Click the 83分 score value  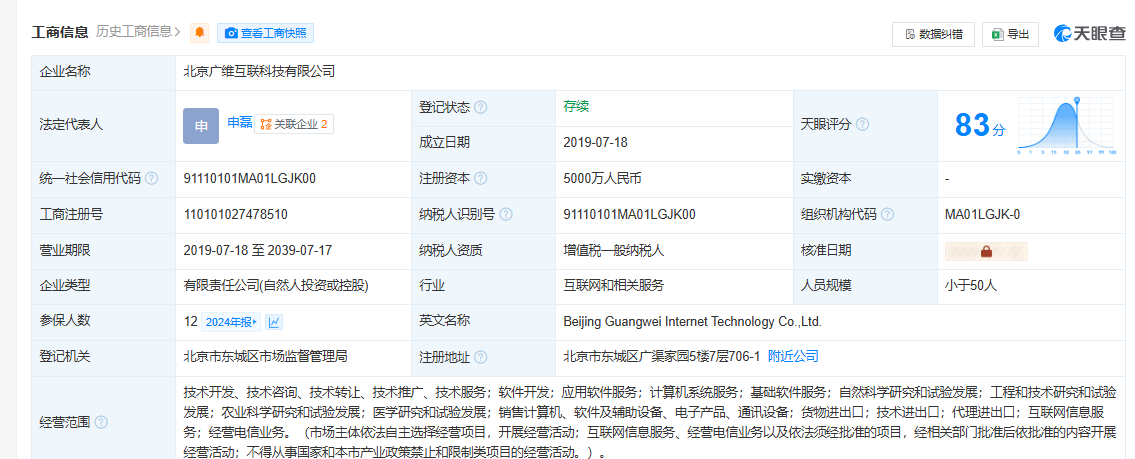pyautogui.click(x=980, y=125)
